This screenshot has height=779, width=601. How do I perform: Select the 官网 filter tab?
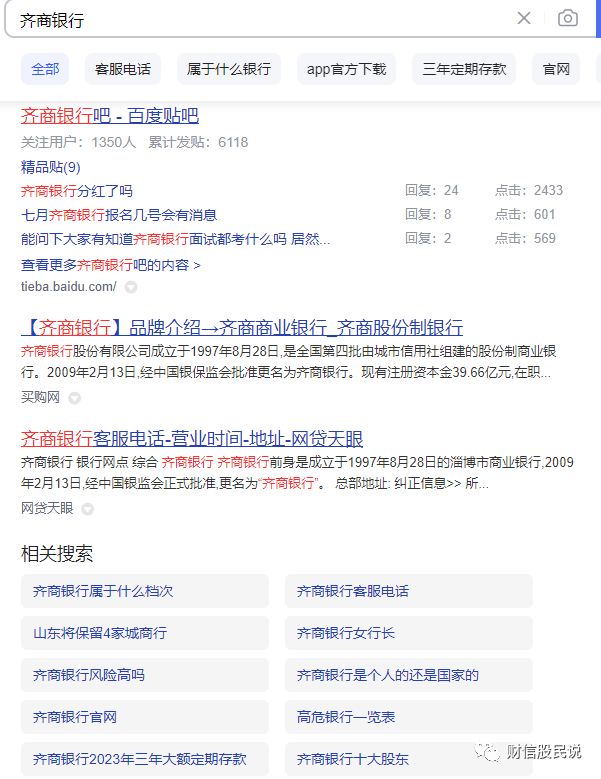(556, 69)
